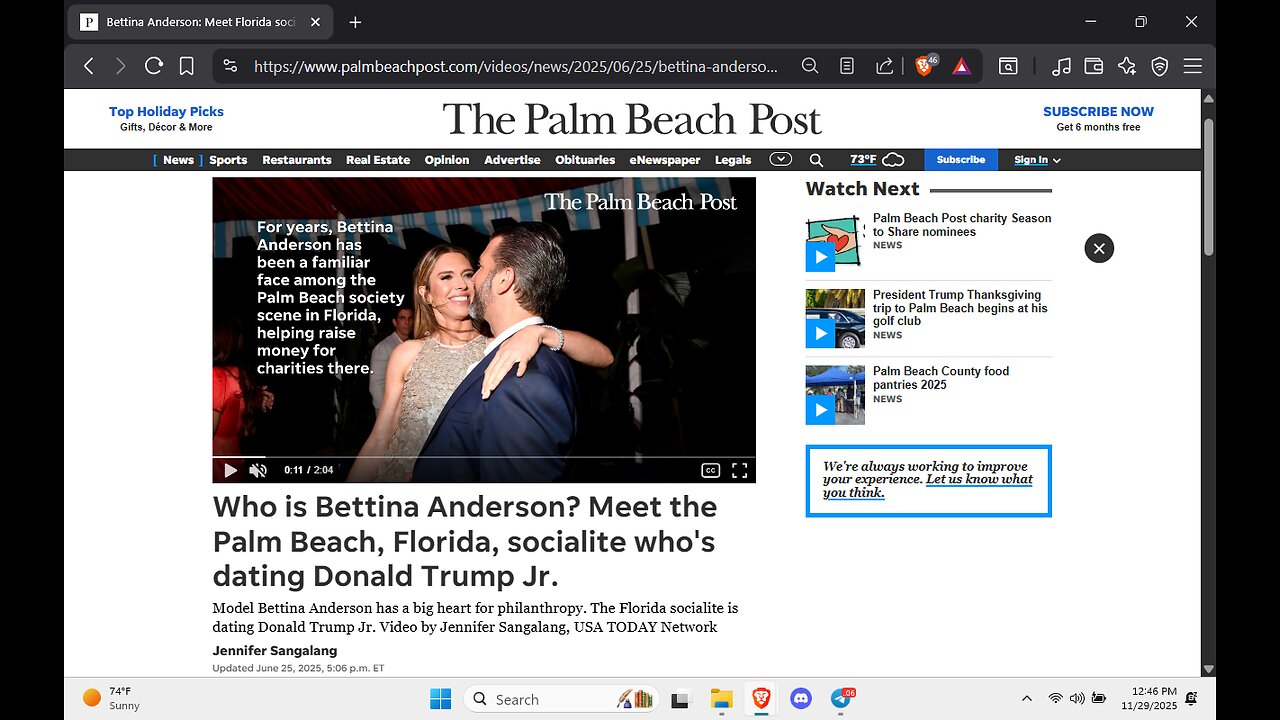Open the taskbar weather widget 74°F Sunny
This screenshot has height=720, width=1280.
click(x=111, y=698)
